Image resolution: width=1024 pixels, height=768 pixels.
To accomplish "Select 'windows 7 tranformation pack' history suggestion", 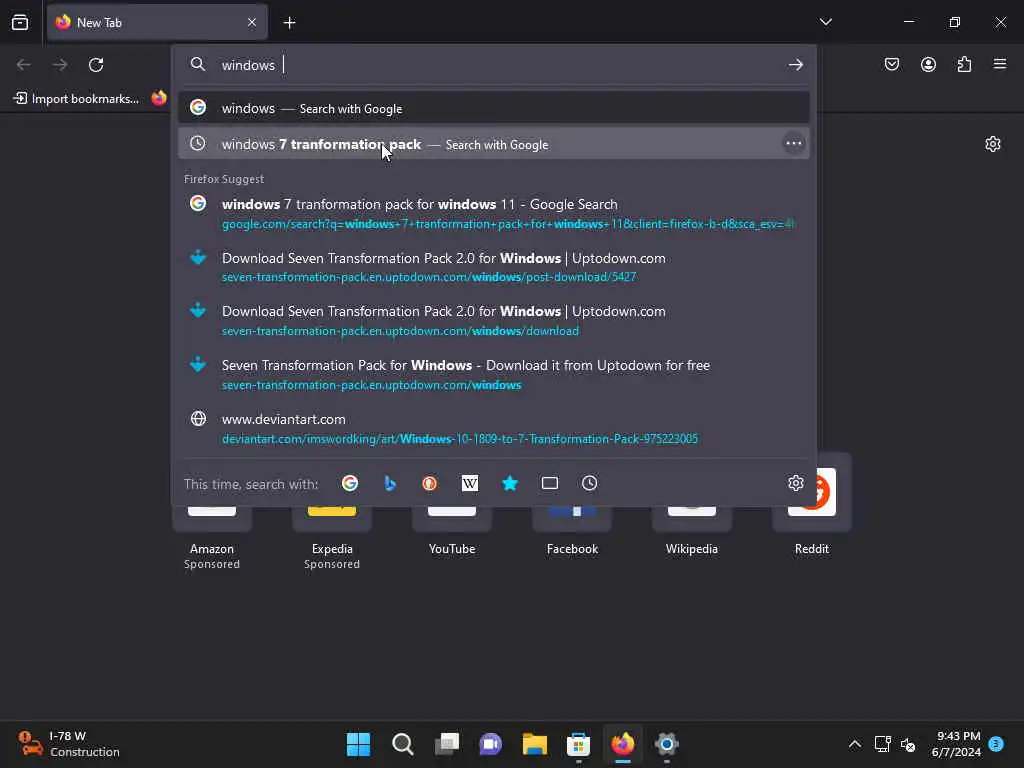I will 494,144.
